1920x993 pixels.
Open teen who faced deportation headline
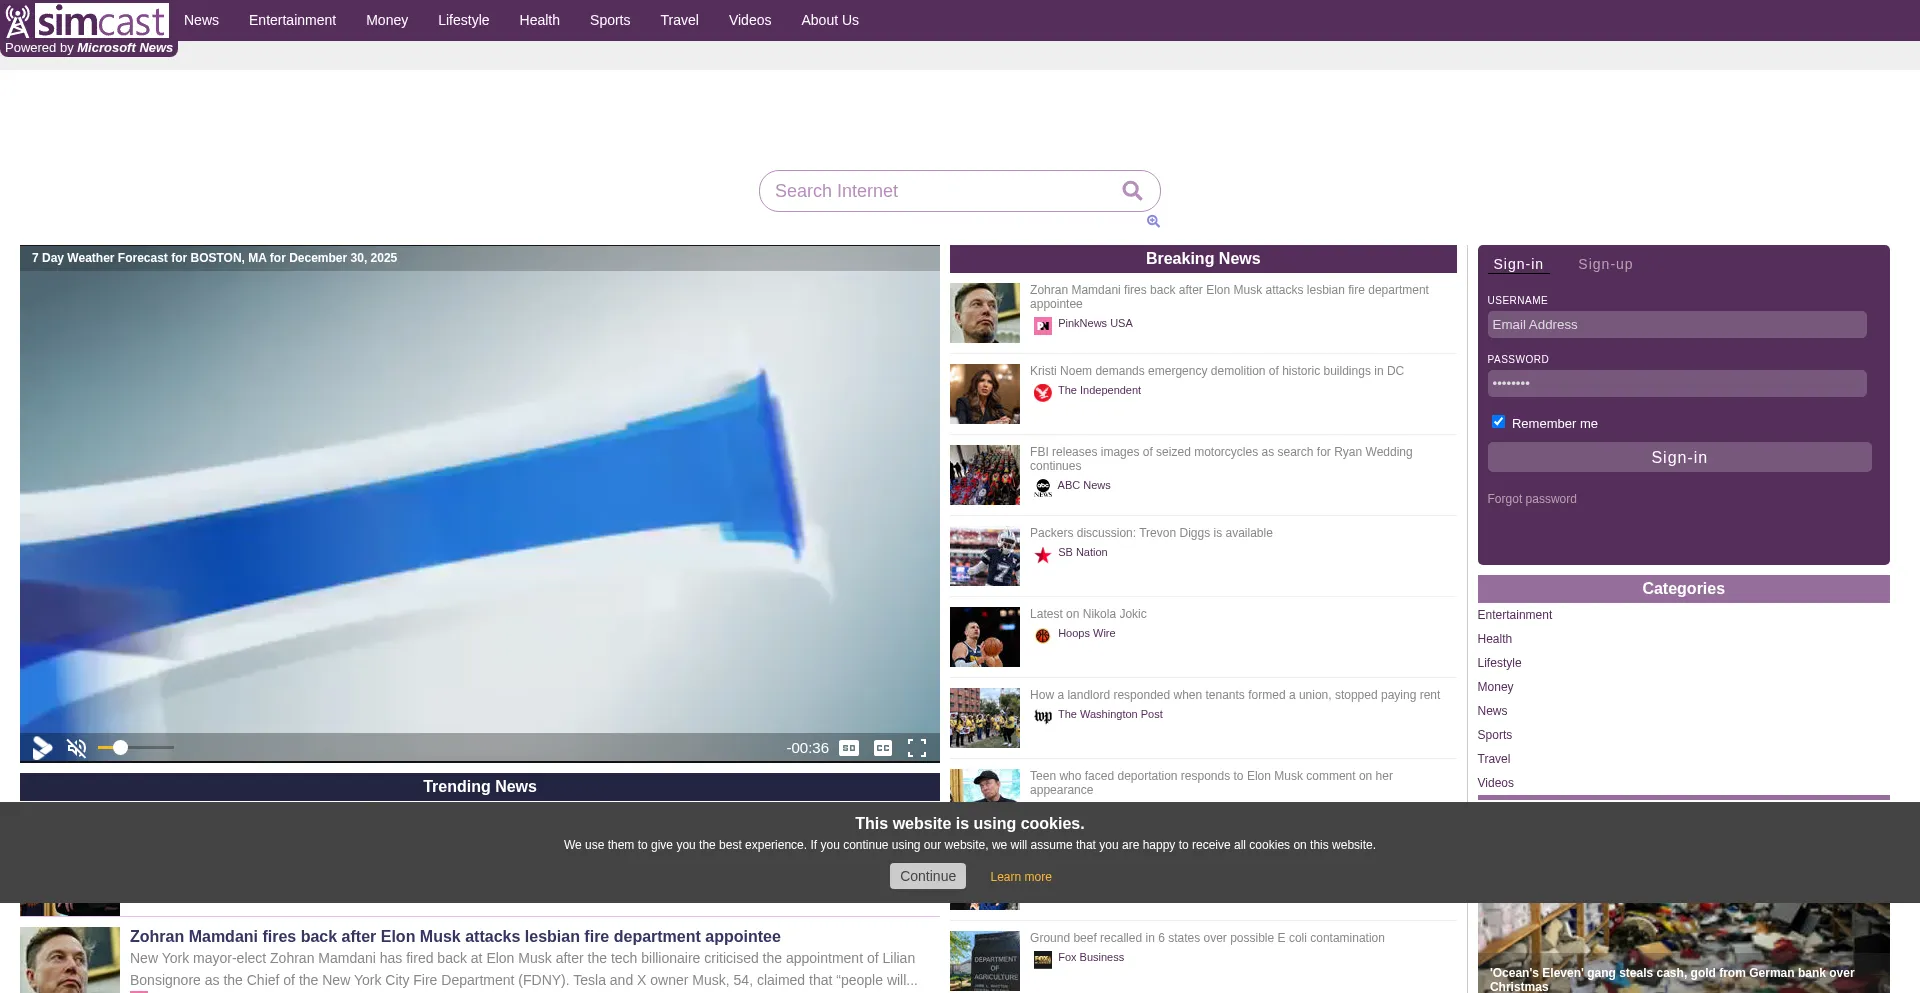click(1211, 783)
